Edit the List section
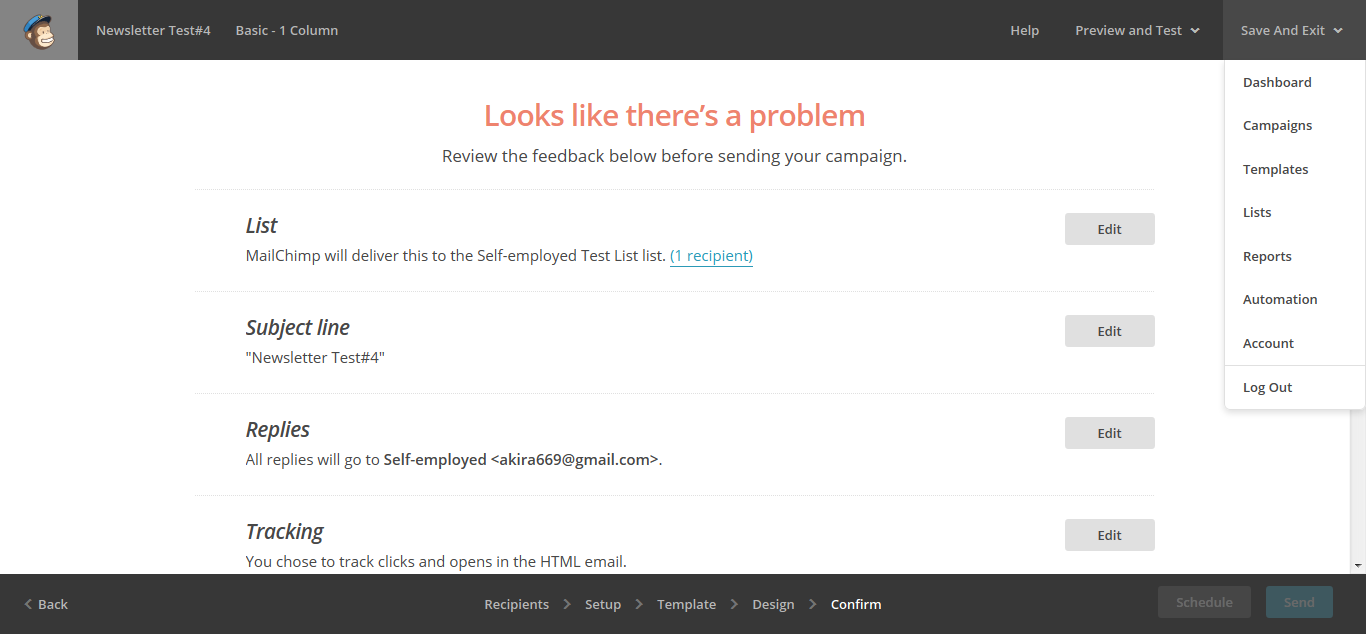Viewport: 1366px width, 634px height. tap(1109, 229)
